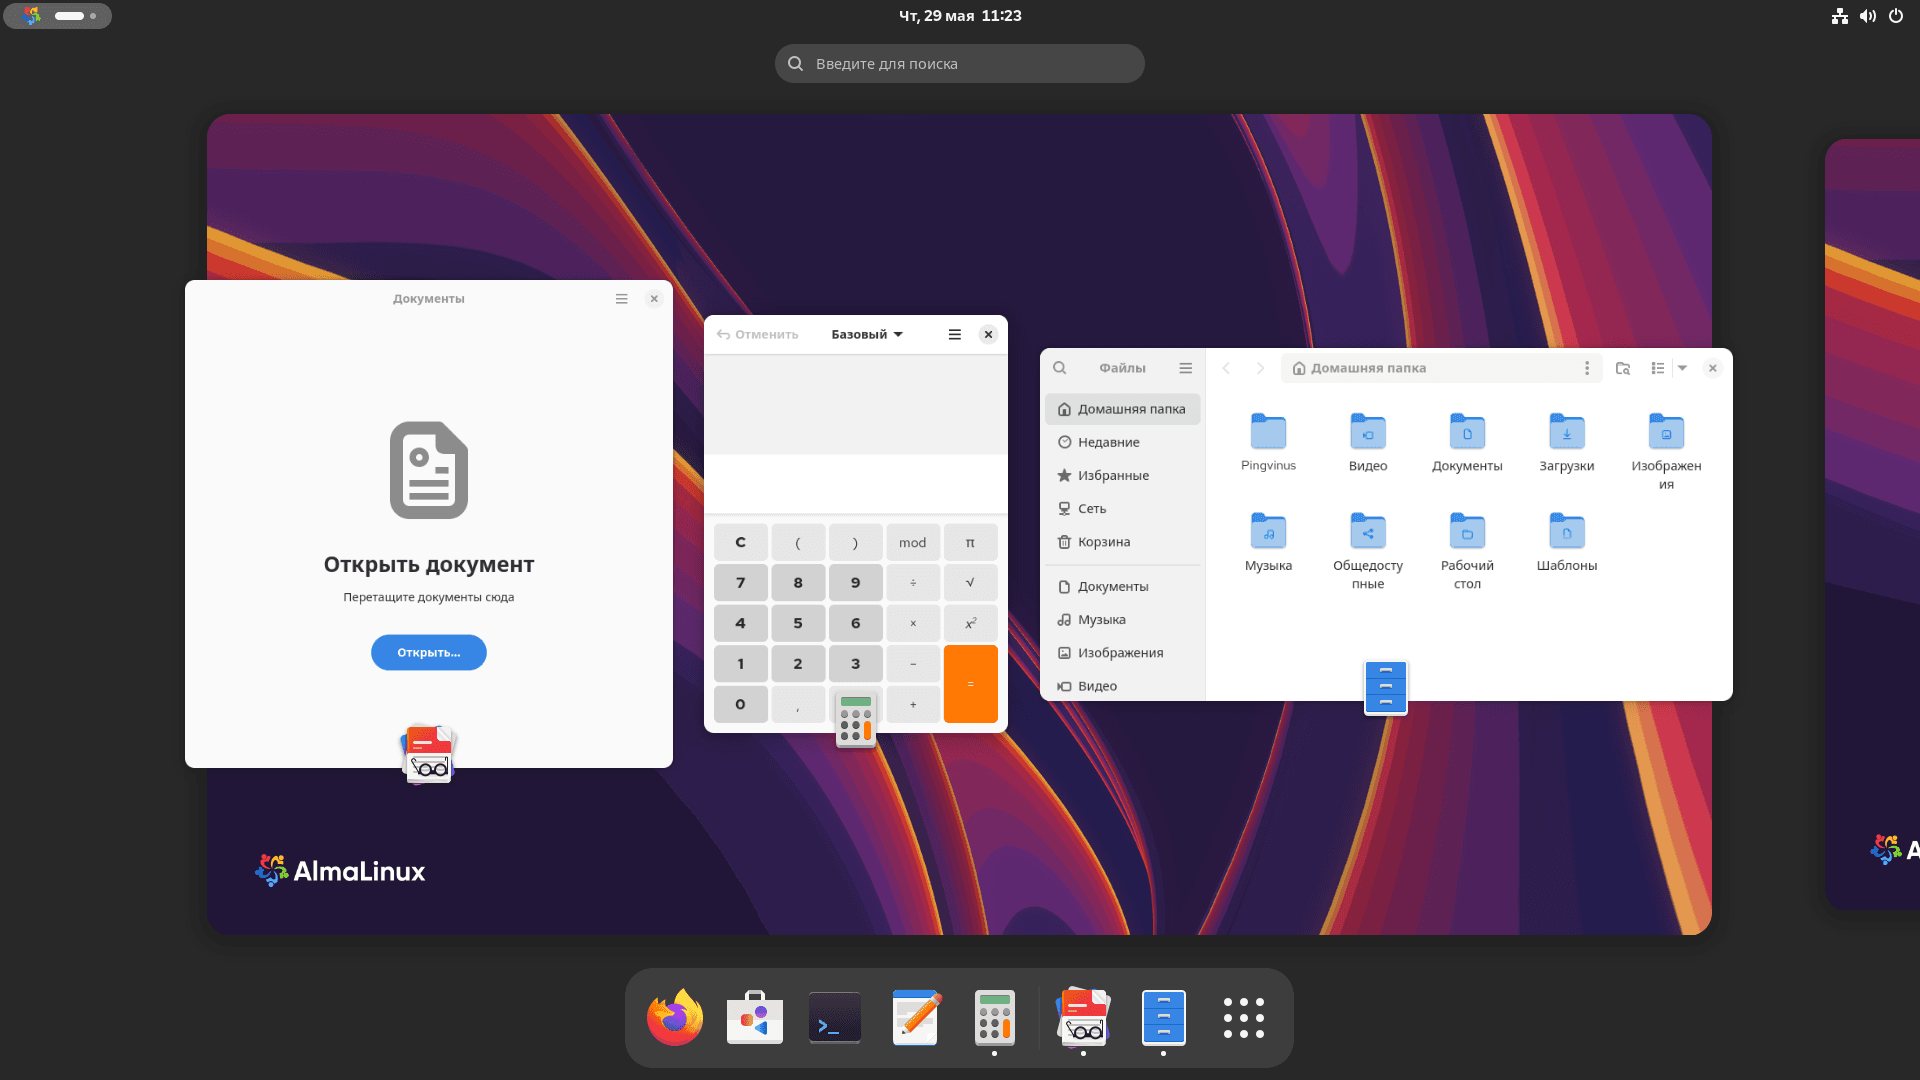Viewport: 1920px width, 1080px height.
Task: Click Отменить undo in Calculator
Action: click(x=758, y=335)
